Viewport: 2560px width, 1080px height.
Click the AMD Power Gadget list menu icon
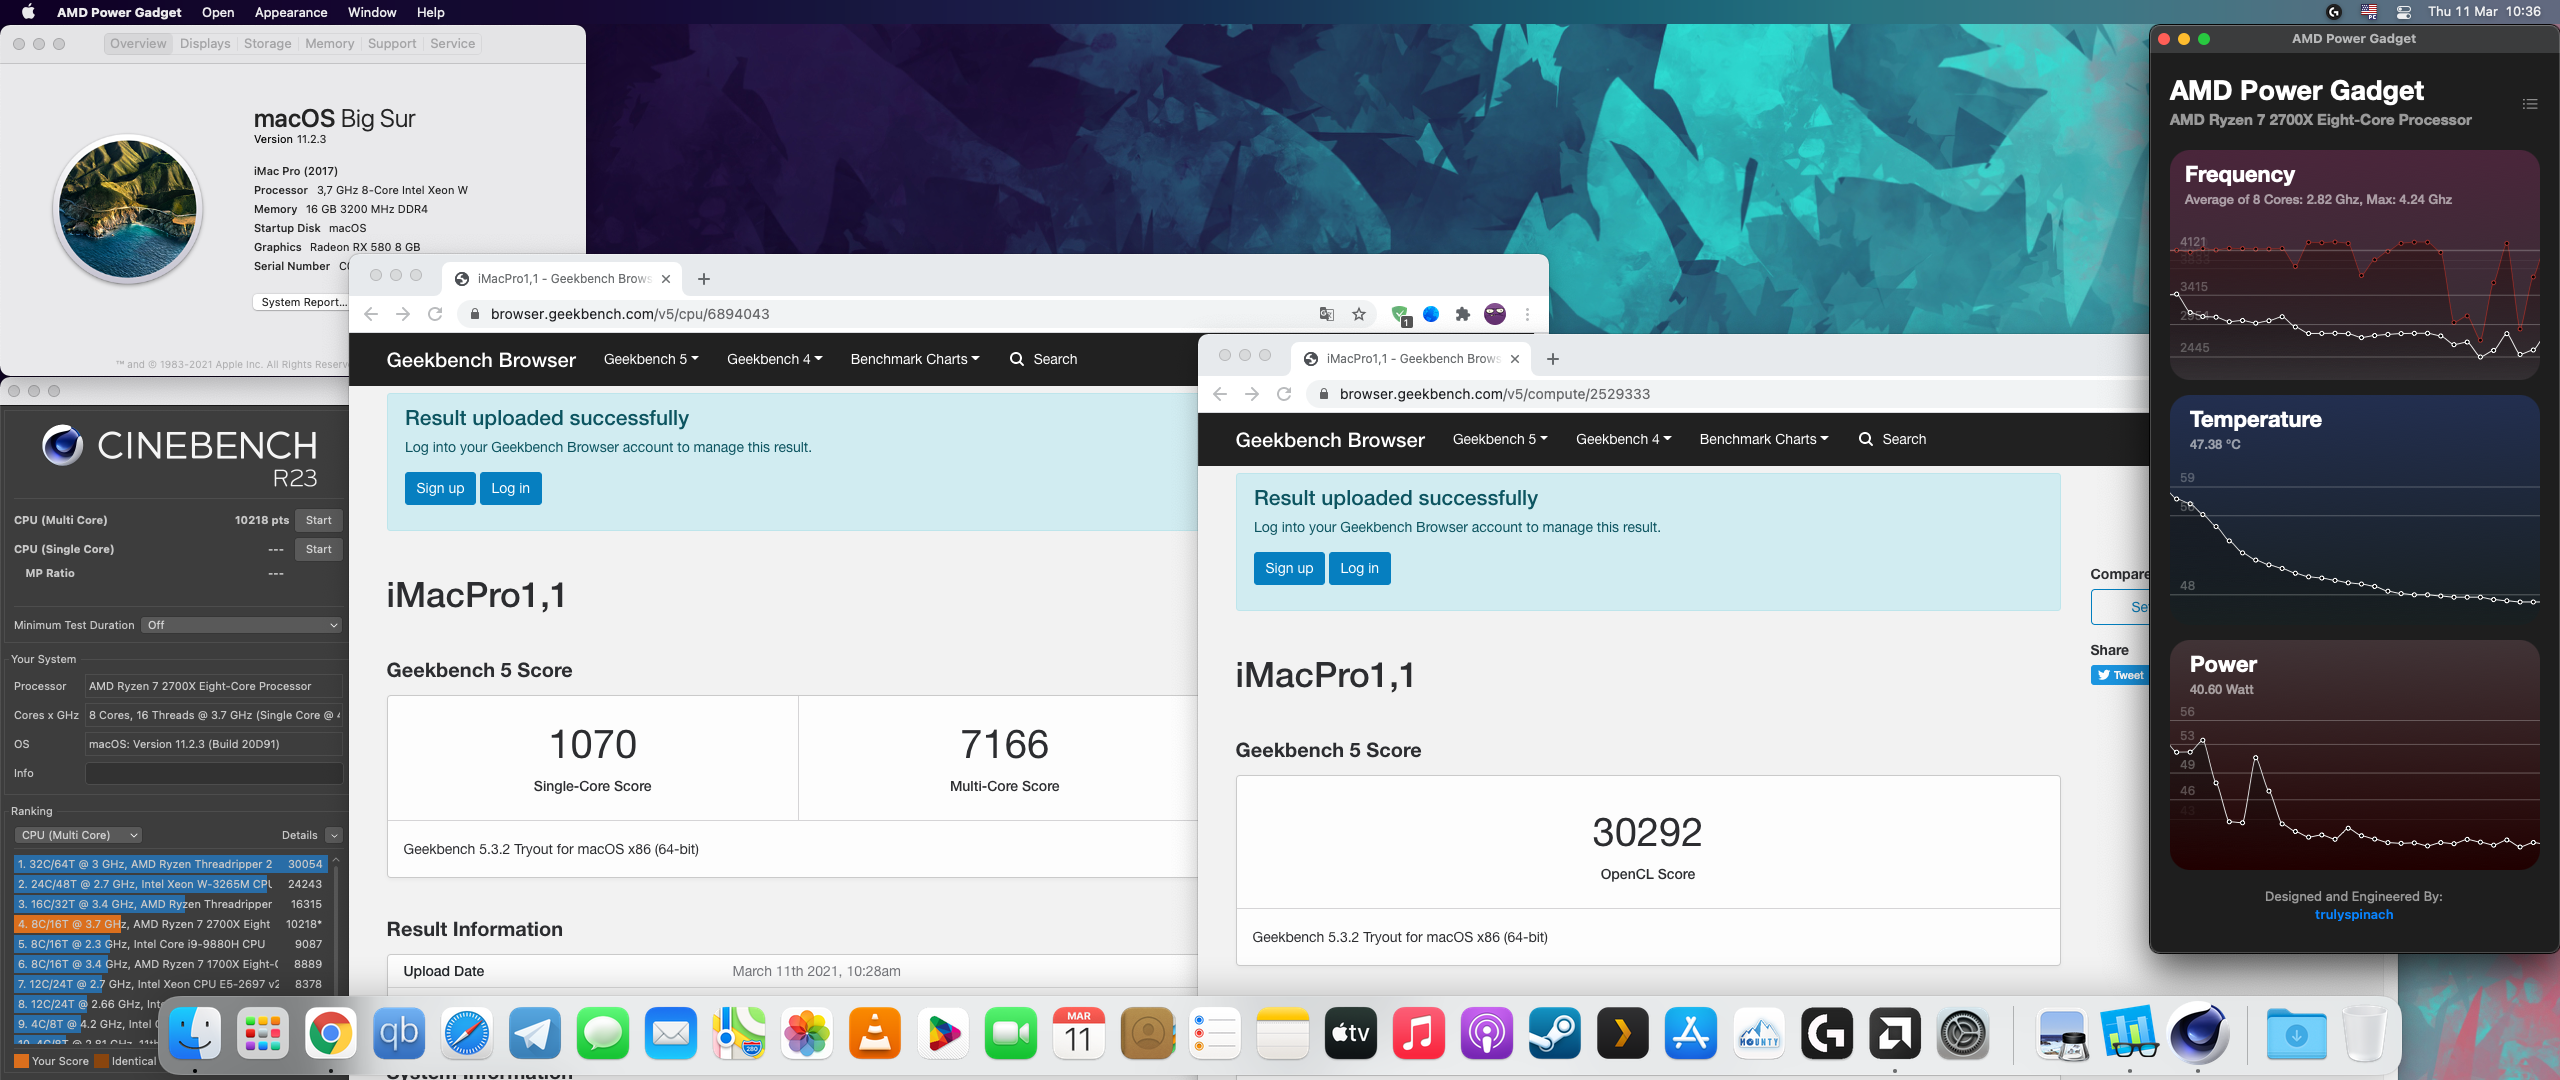2529,104
